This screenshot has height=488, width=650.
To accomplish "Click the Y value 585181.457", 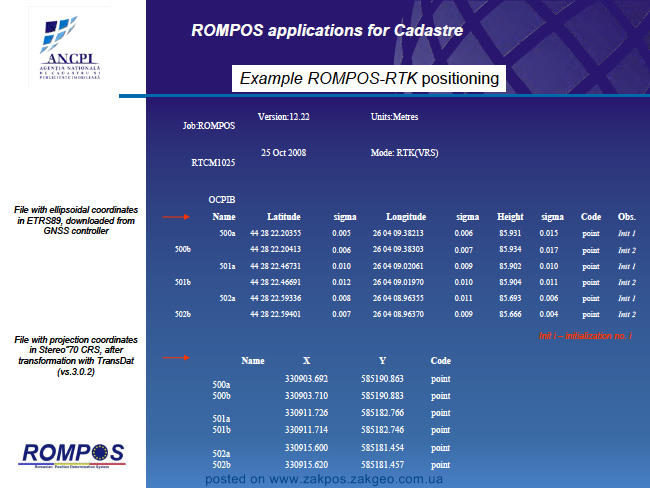I will point(382,465).
